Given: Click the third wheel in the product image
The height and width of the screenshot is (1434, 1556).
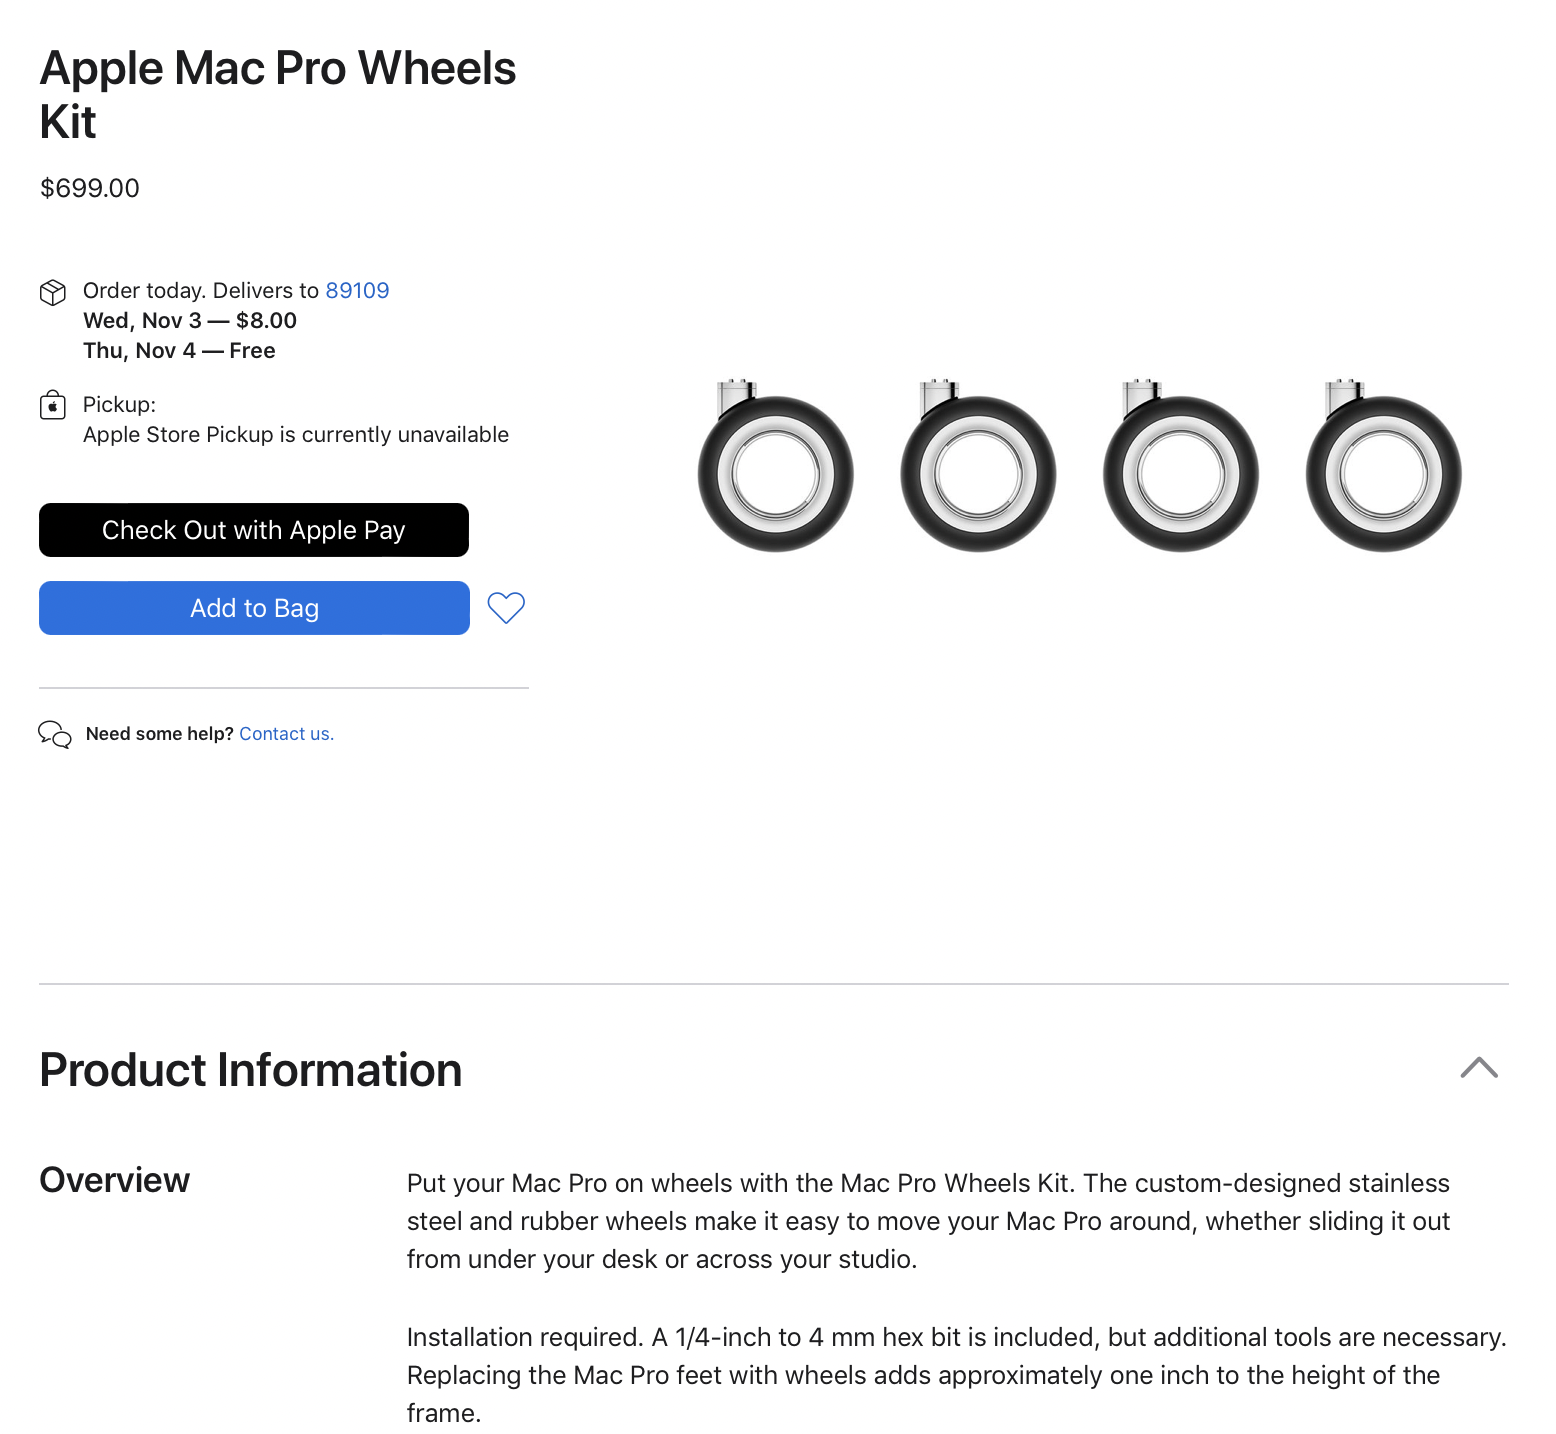Looking at the screenshot, I should pyautogui.click(x=1181, y=470).
